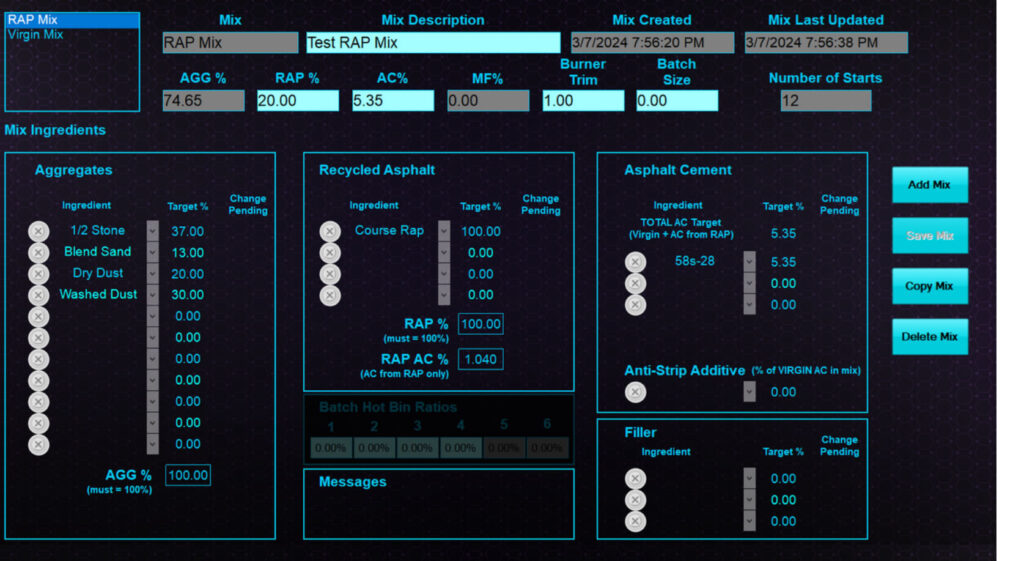The width and height of the screenshot is (1024, 561).
Task: Clear the Anti-Strip Additive selection
Action: click(x=635, y=392)
